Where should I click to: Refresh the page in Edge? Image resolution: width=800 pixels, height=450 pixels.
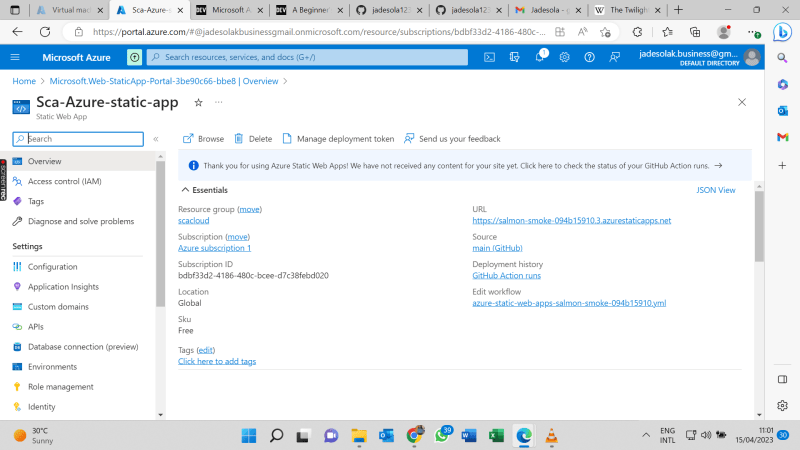tap(45, 32)
